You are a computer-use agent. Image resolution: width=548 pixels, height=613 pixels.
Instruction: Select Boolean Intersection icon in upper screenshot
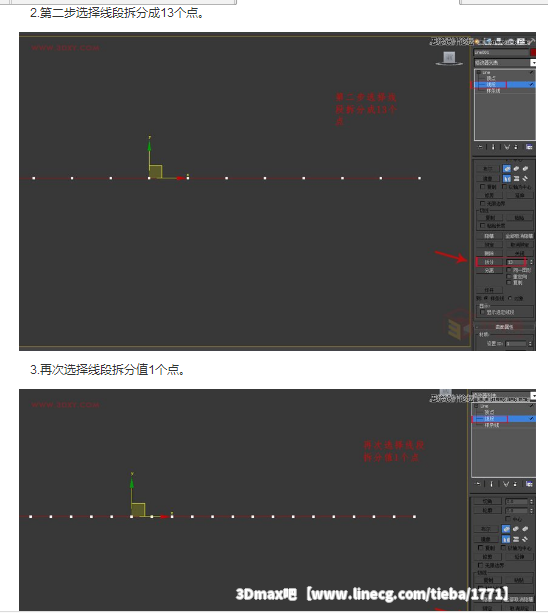tap(525, 169)
